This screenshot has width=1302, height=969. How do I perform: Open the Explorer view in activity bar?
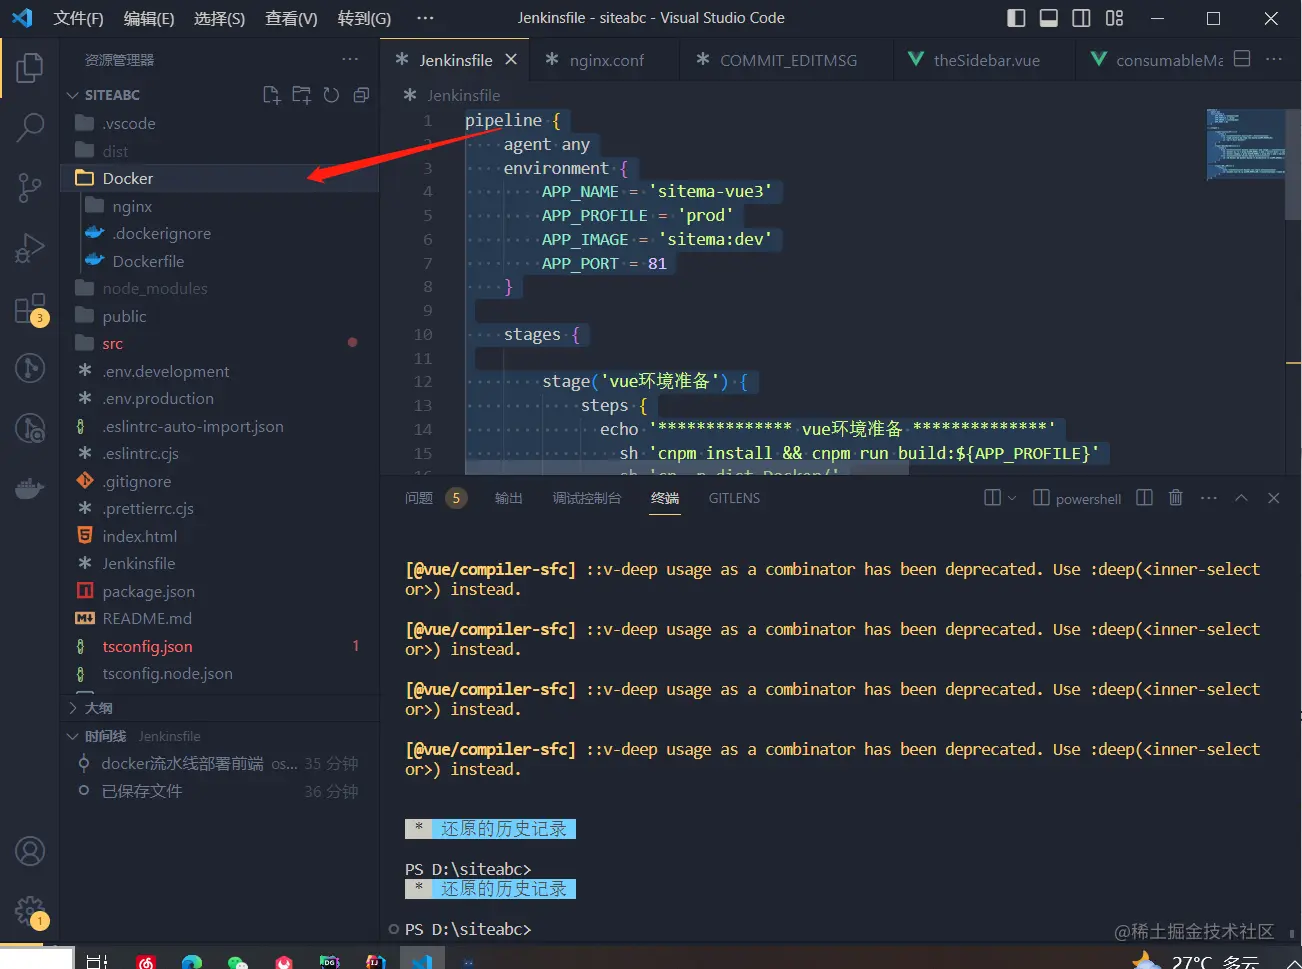30,68
